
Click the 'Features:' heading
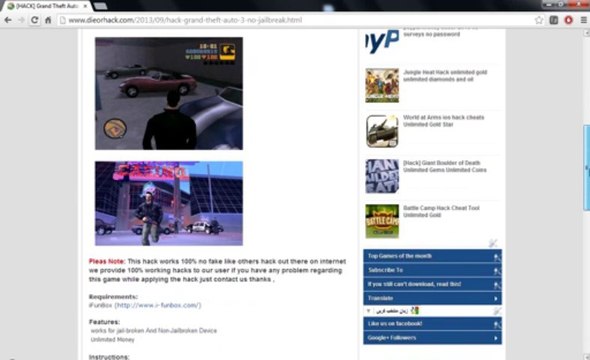click(104, 322)
